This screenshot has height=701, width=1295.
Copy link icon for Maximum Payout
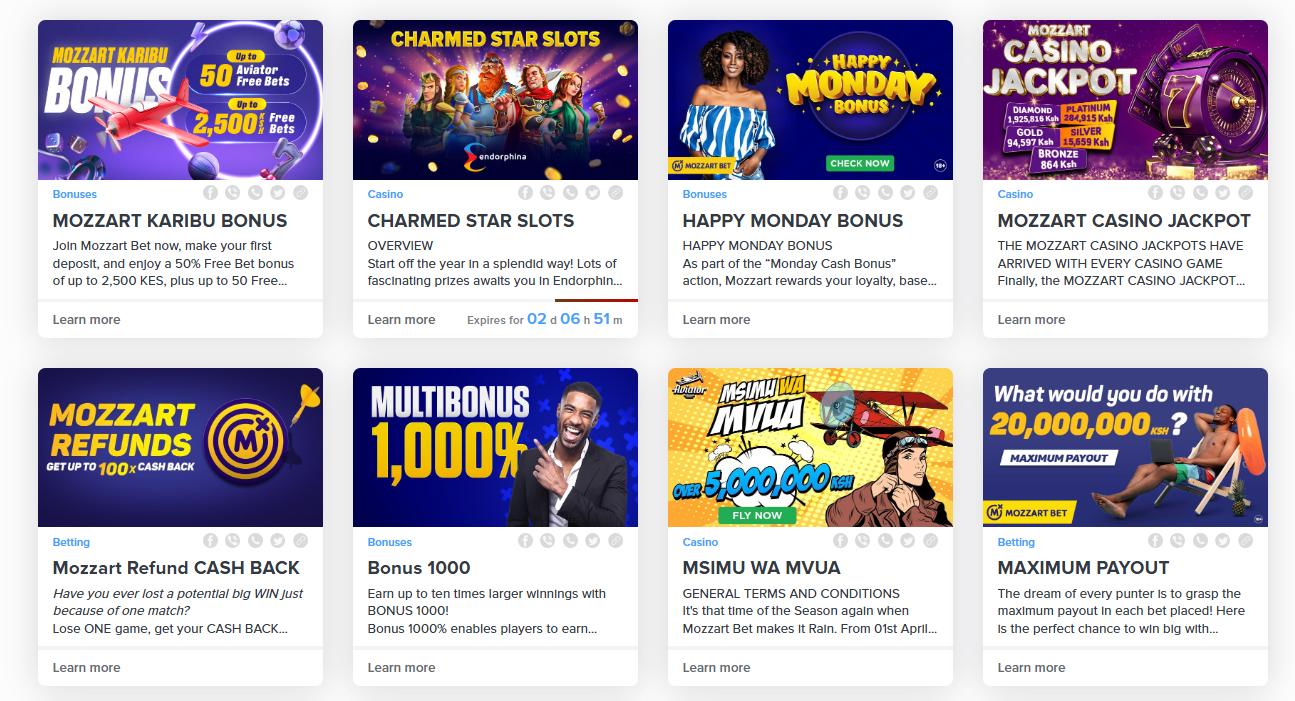[x=1245, y=541]
